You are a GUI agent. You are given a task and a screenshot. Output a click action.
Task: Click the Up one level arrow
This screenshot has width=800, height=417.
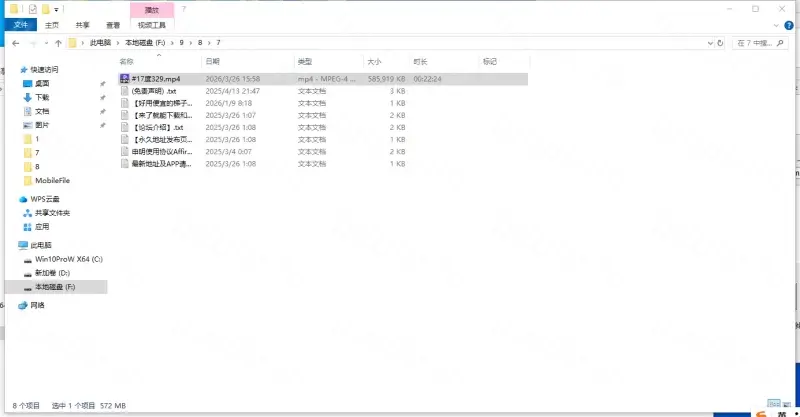click(60, 44)
